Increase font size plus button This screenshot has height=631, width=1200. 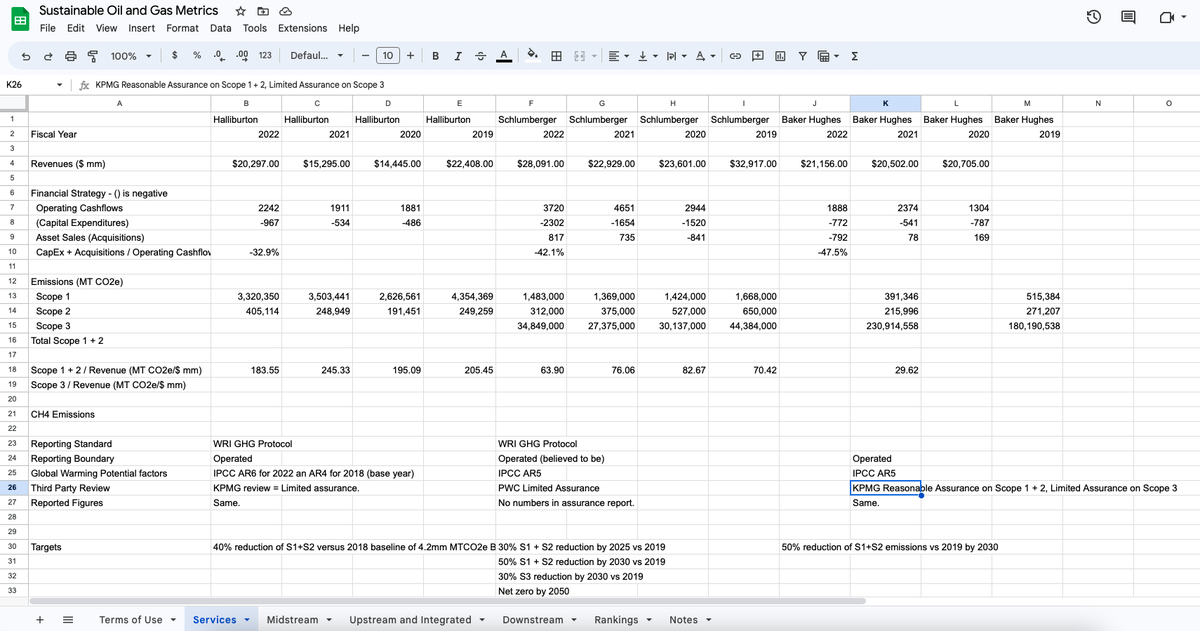(411, 57)
